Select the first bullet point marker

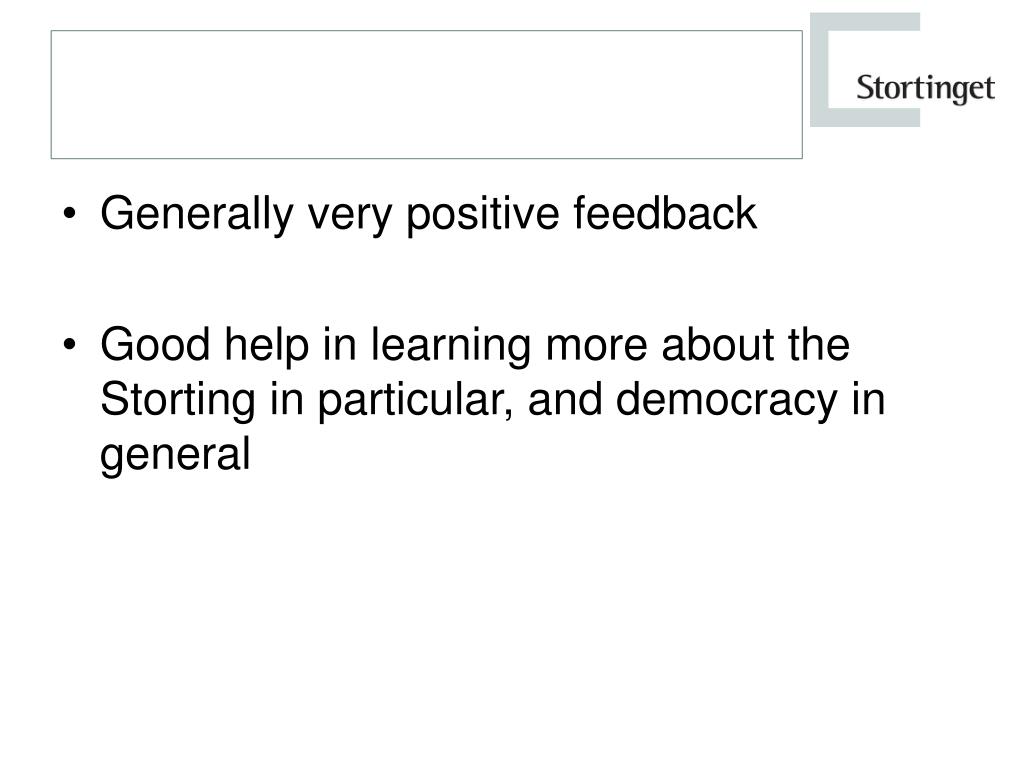[x=70, y=214]
